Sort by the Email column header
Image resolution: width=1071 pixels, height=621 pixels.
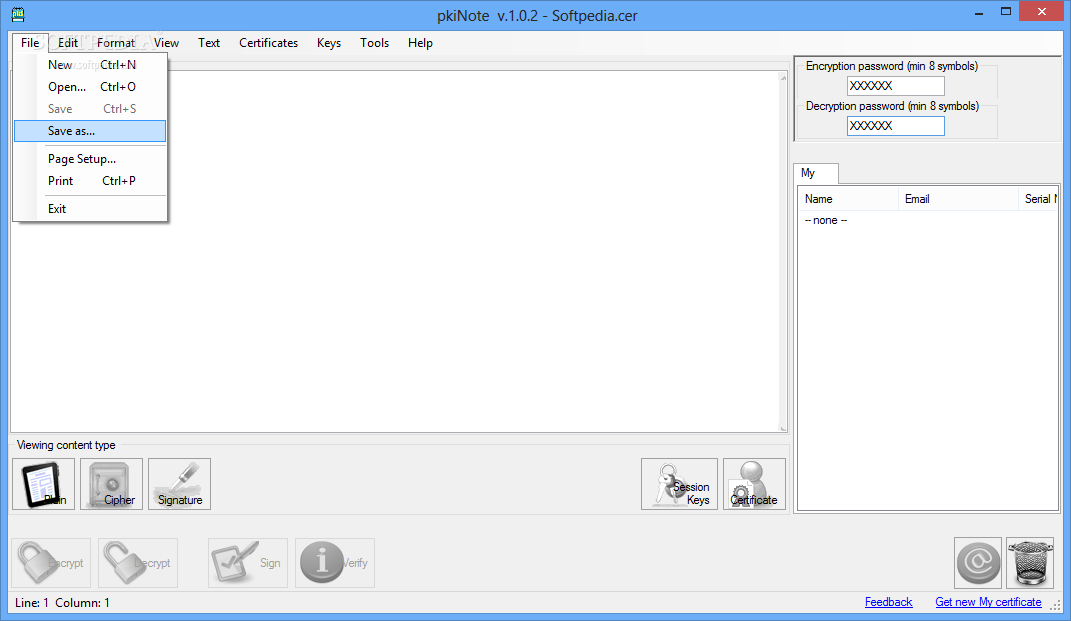[x=958, y=199]
